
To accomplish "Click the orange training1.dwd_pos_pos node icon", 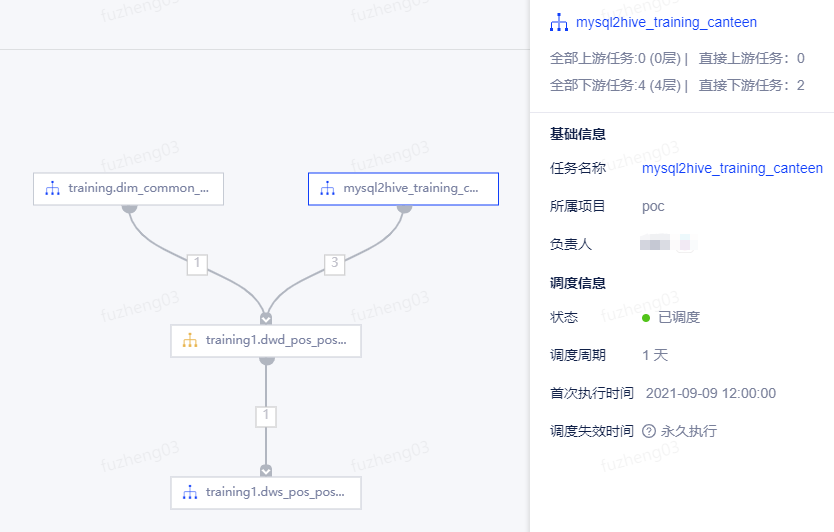I will [x=190, y=340].
